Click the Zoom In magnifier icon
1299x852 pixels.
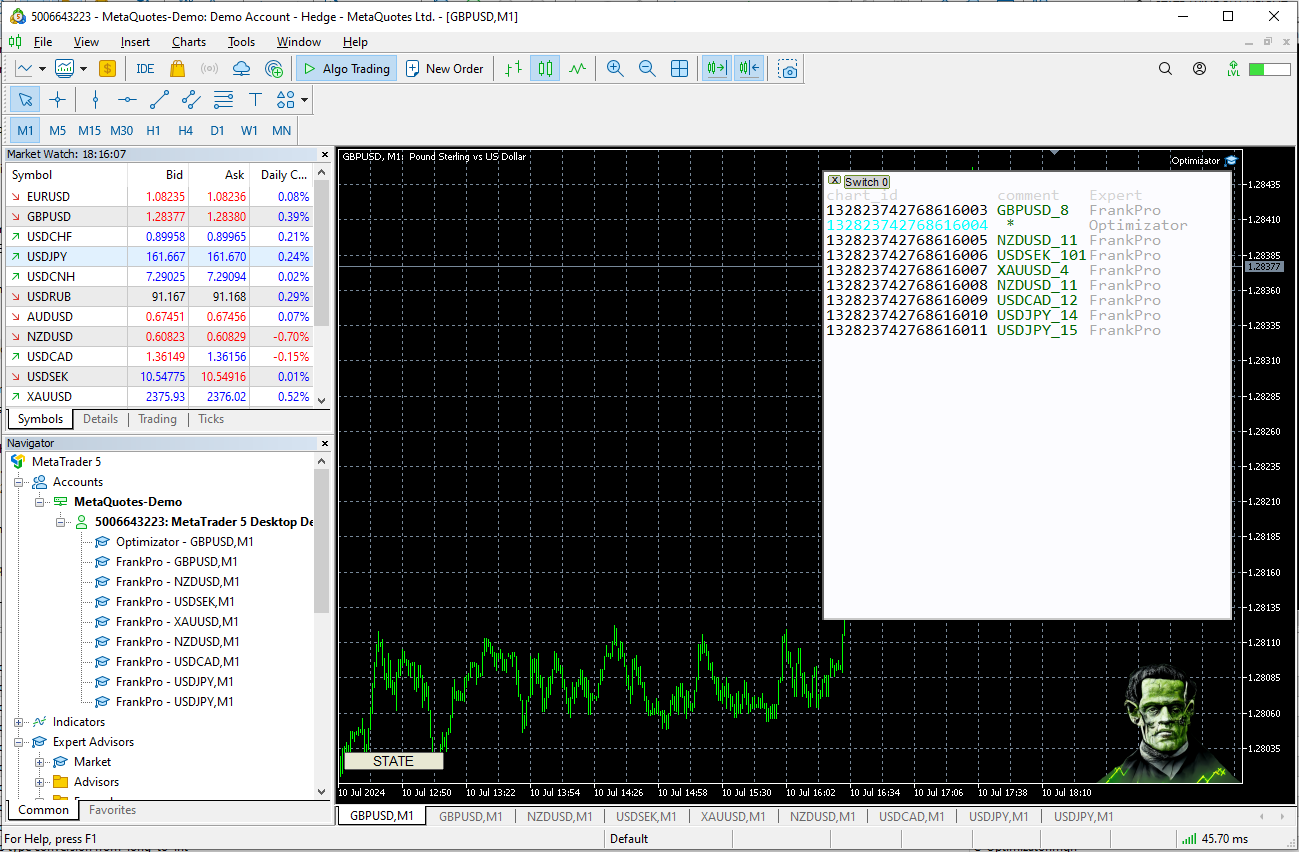[x=615, y=68]
